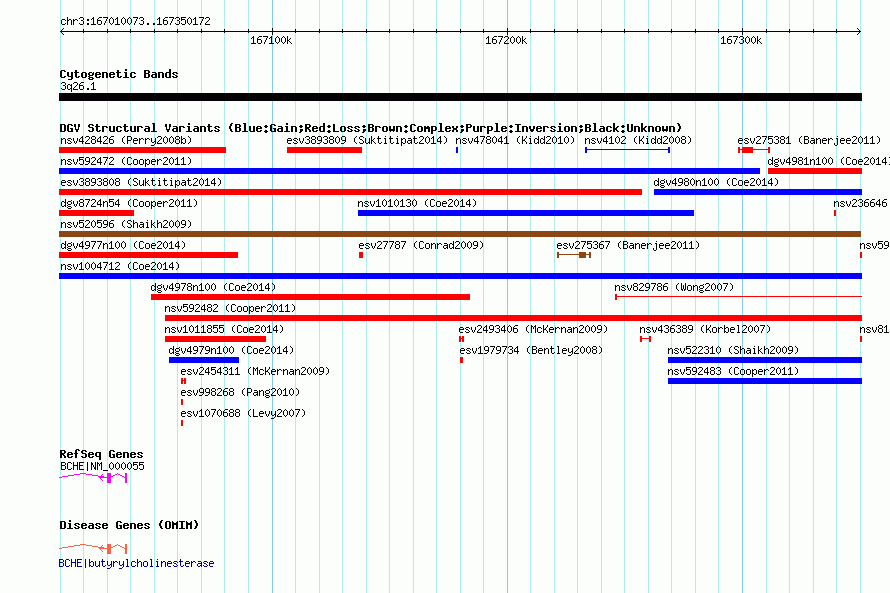Open variant nsv478041 (Kidd2010)

pos(515,140)
